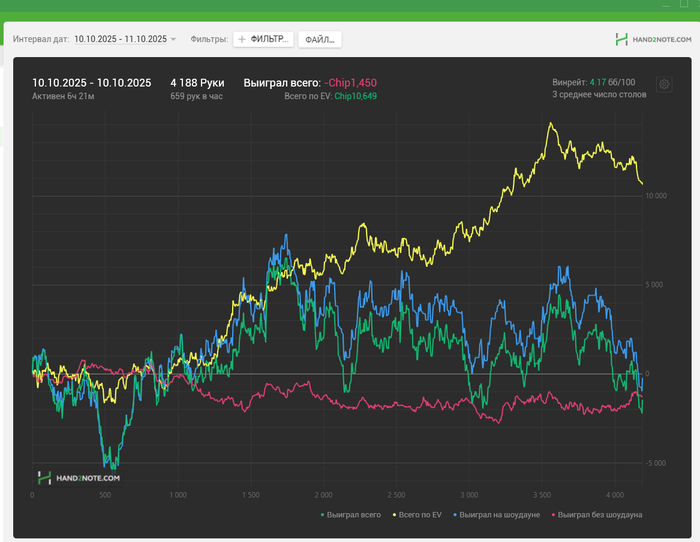Add a filter with the '+ ФИЛЬТР...' button
The width and height of the screenshot is (700, 542).
pos(264,39)
